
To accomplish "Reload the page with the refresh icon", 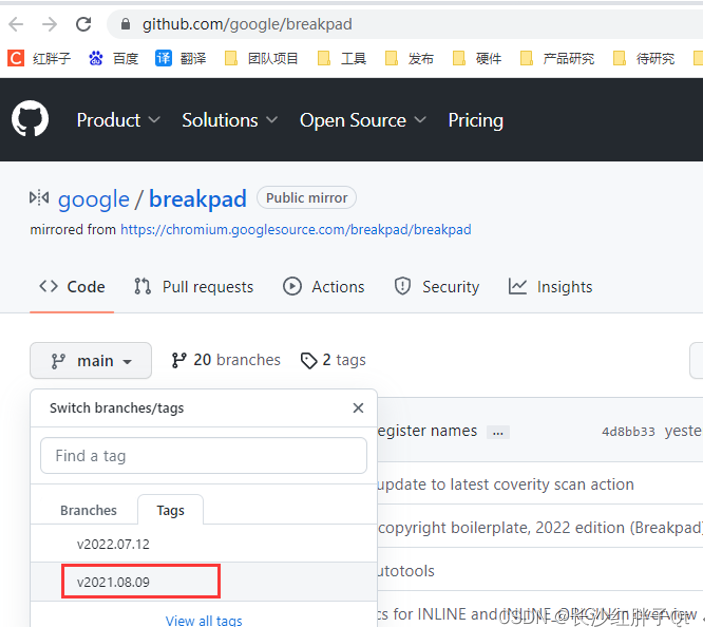I will [84, 24].
